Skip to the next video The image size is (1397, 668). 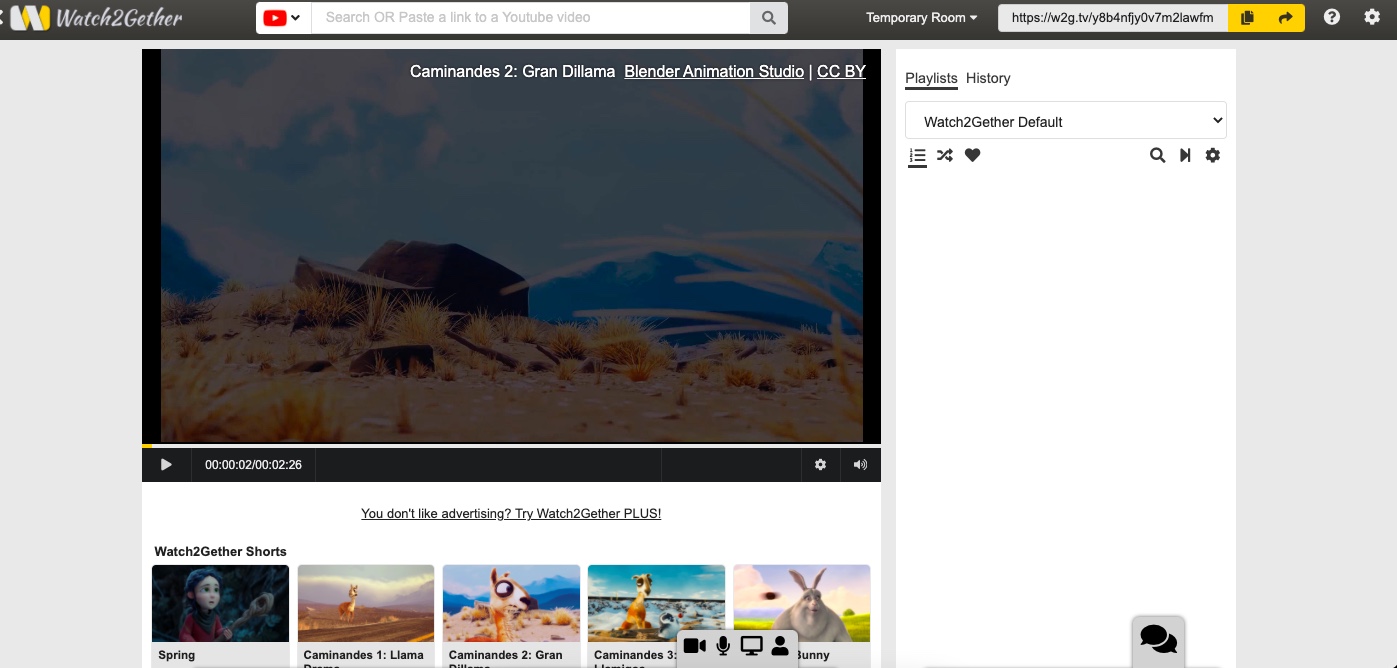coord(1185,155)
